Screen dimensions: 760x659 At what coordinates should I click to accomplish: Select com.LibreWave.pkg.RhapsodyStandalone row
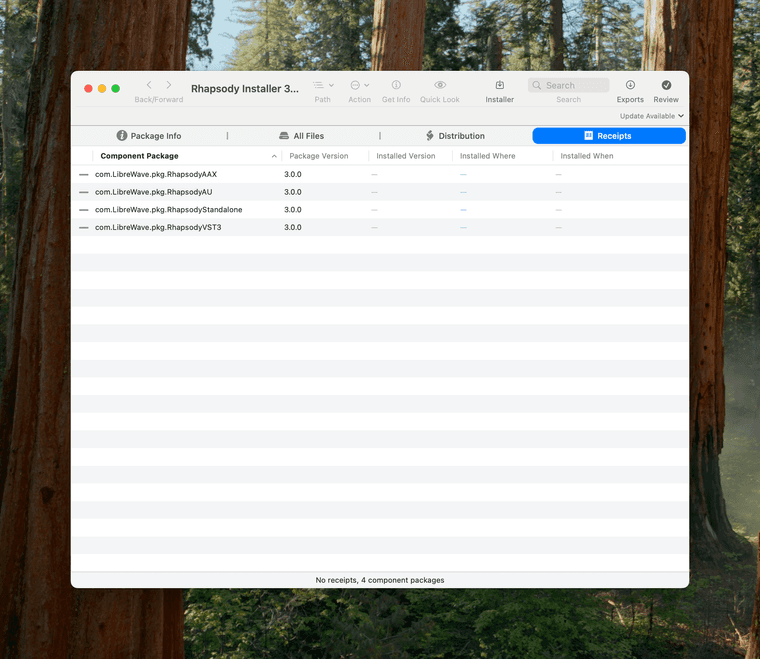coord(380,209)
